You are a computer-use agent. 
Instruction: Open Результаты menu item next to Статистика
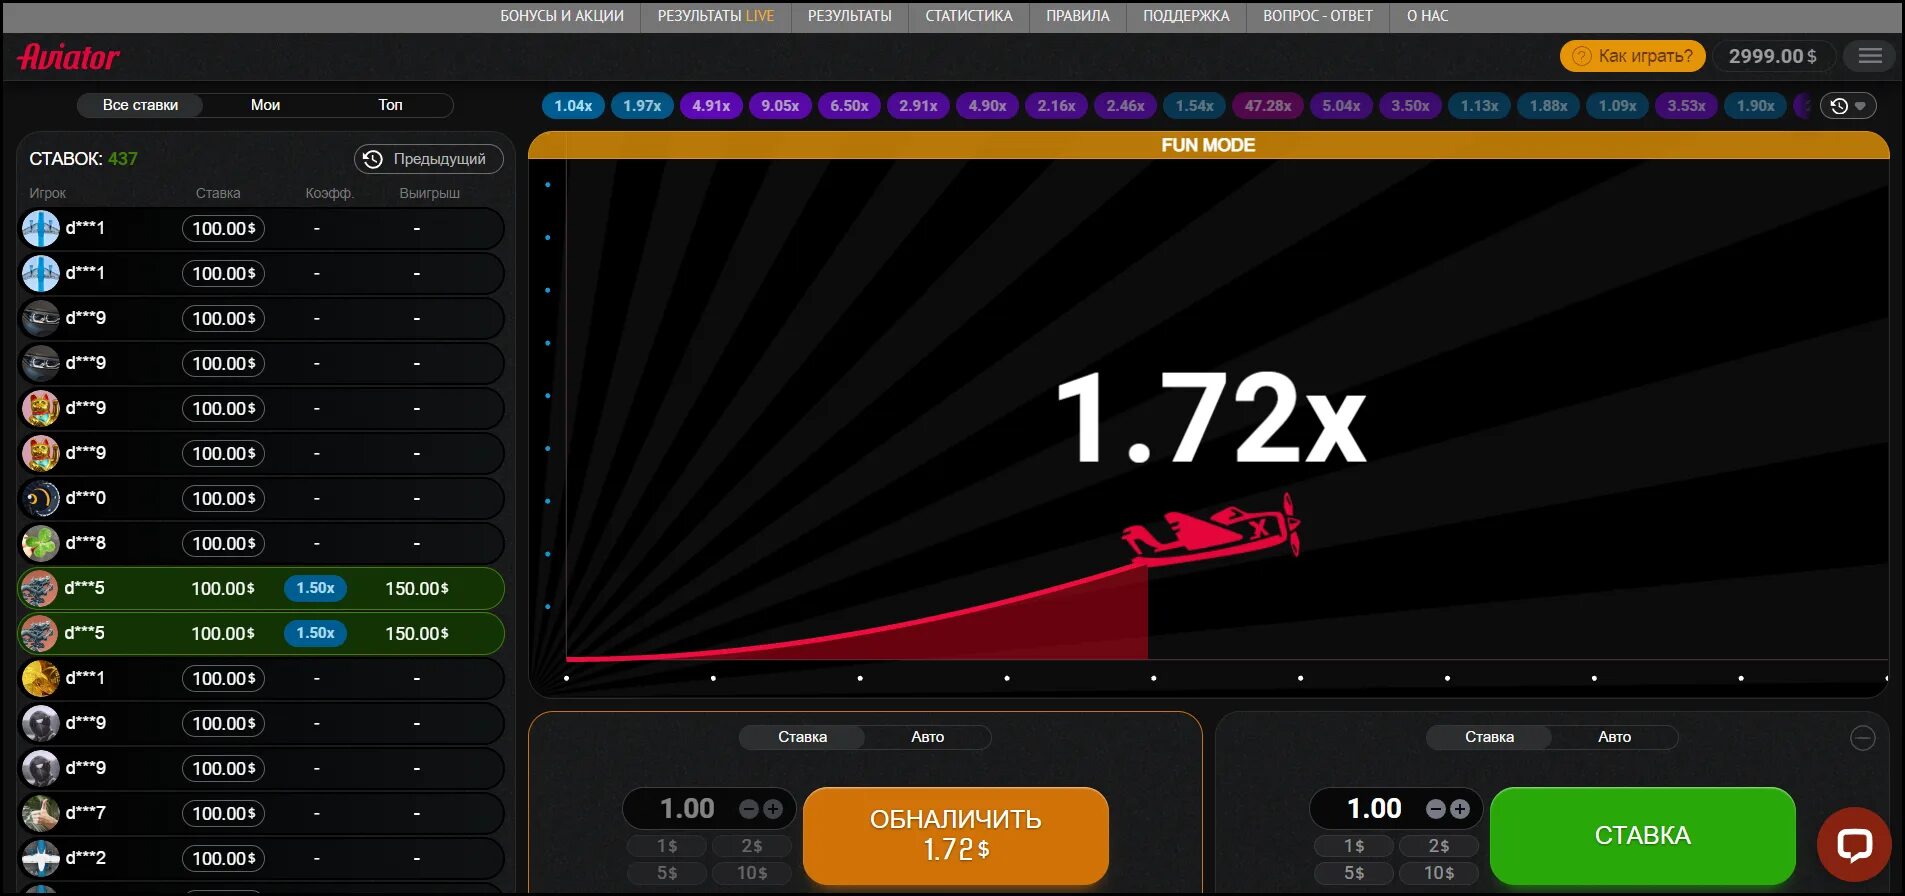pyautogui.click(x=850, y=16)
